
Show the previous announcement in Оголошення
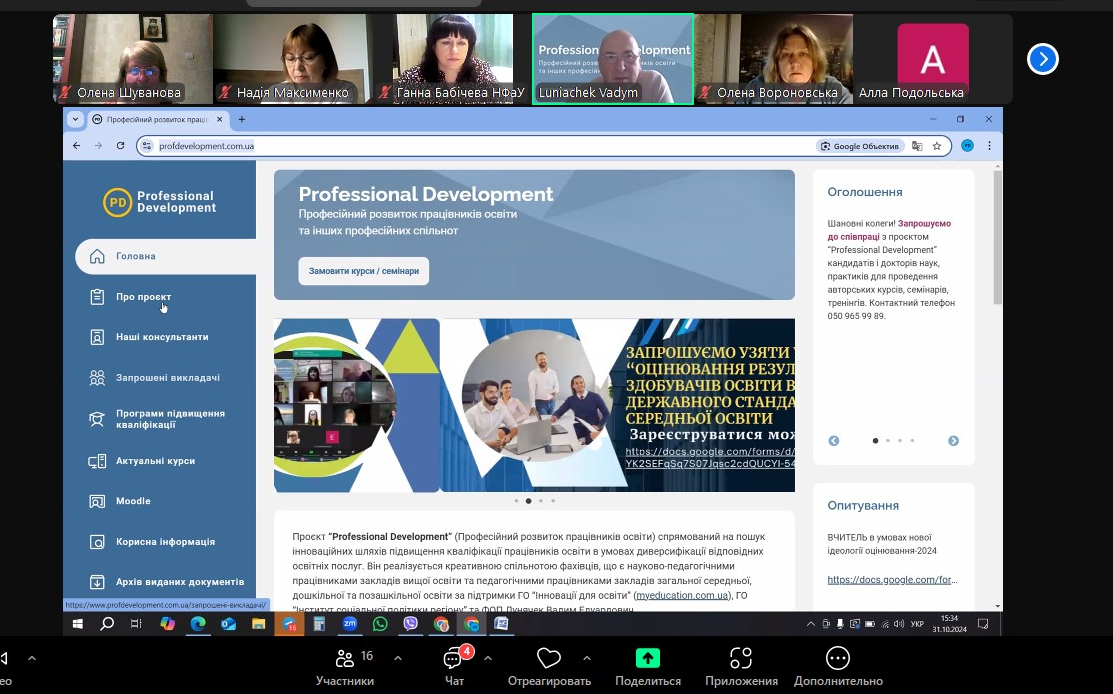pyautogui.click(x=834, y=441)
